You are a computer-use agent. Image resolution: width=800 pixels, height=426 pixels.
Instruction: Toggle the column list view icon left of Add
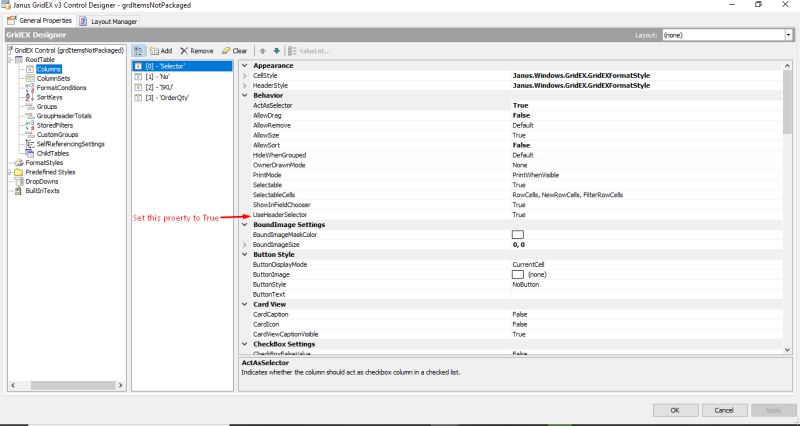coord(138,51)
